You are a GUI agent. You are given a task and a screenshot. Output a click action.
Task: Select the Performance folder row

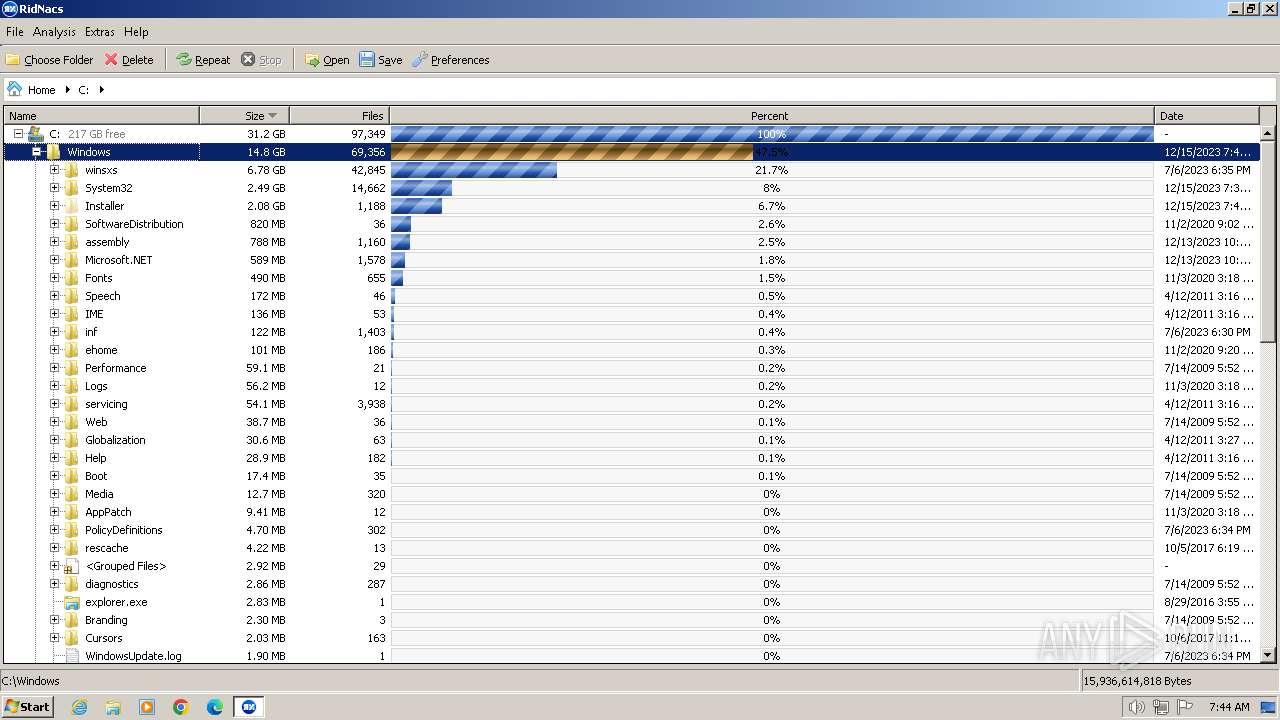pos(632,368)
